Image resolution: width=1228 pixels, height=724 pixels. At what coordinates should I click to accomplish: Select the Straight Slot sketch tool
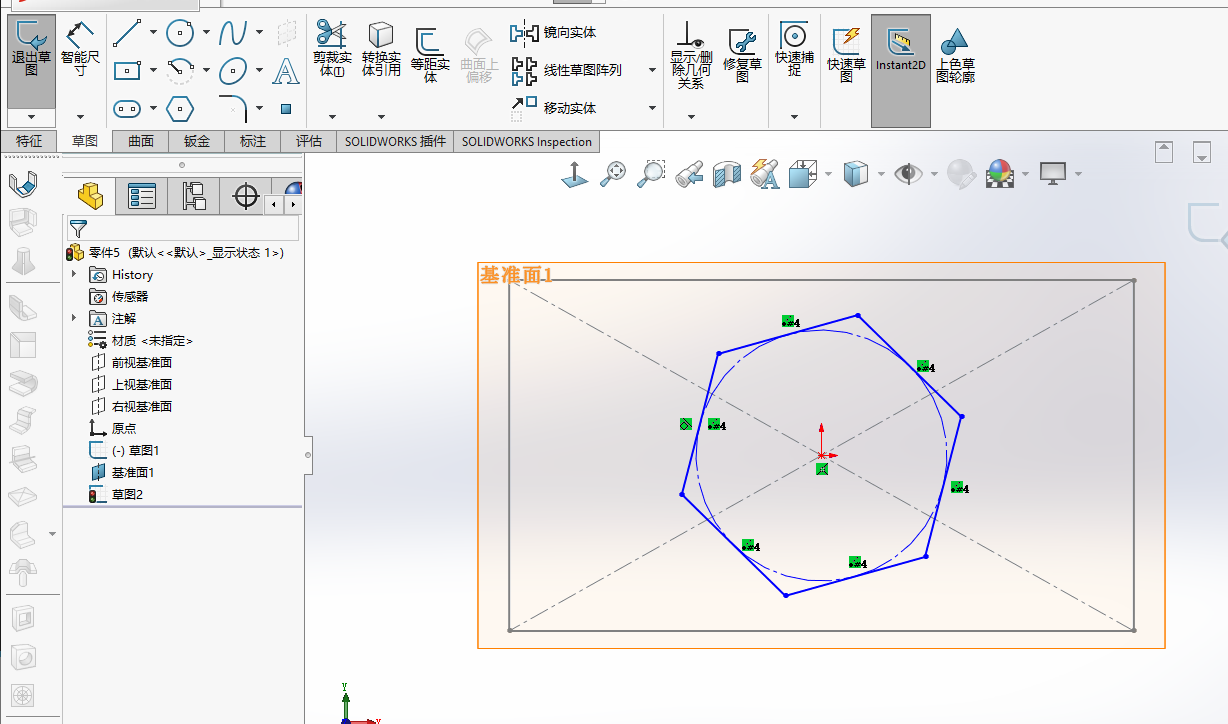127,108
